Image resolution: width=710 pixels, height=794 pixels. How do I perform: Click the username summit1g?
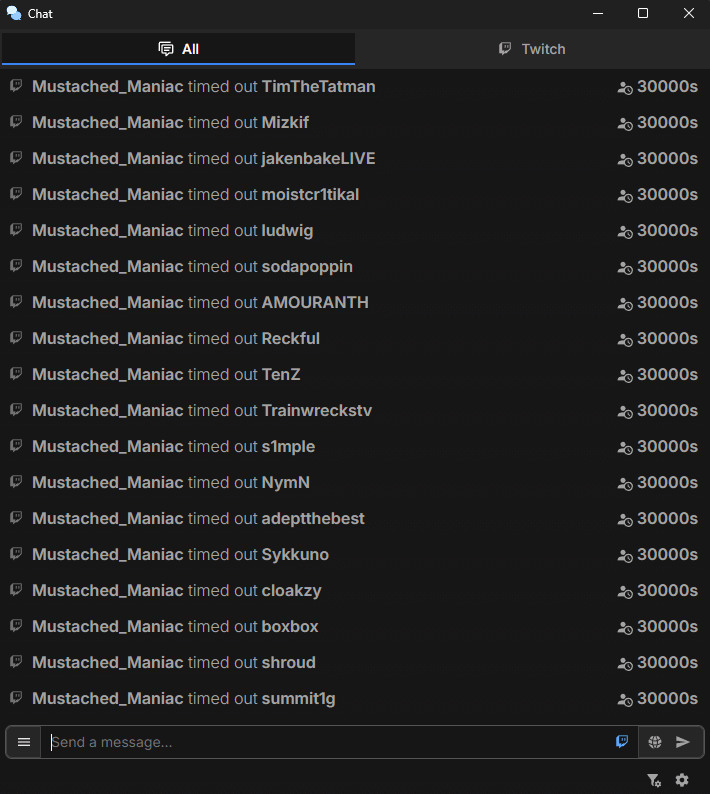[298, 698]
